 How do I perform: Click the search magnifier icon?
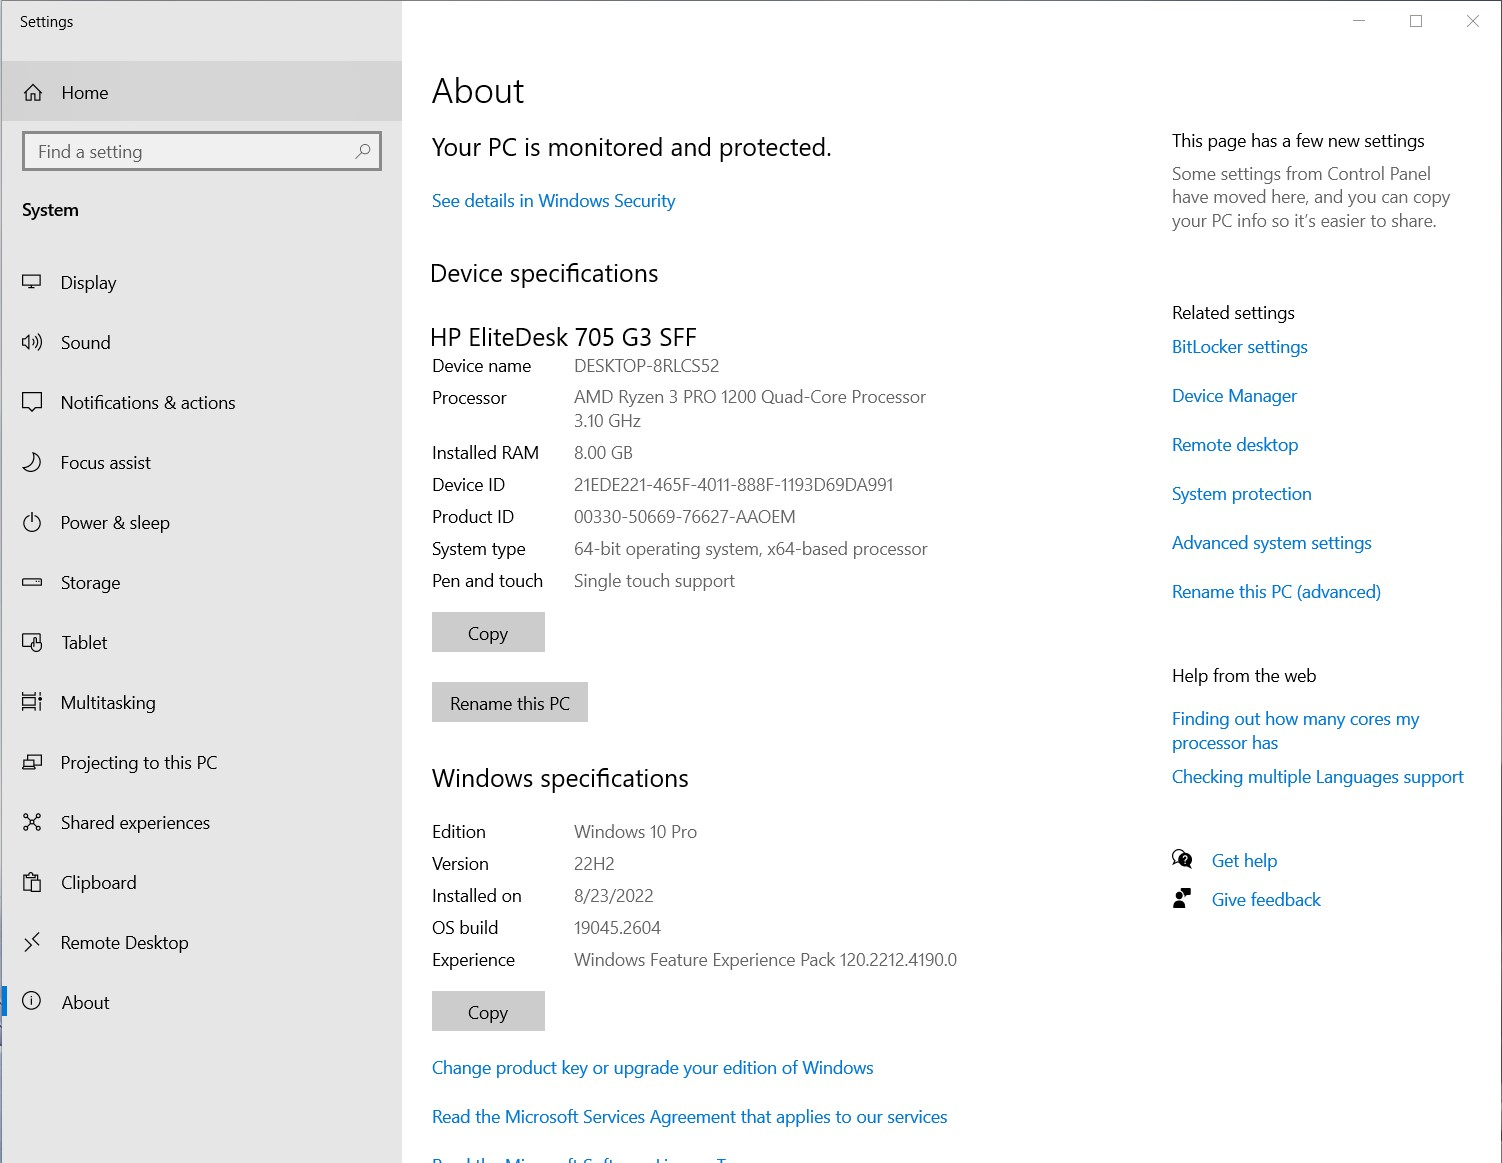click(x=363, y=151)
